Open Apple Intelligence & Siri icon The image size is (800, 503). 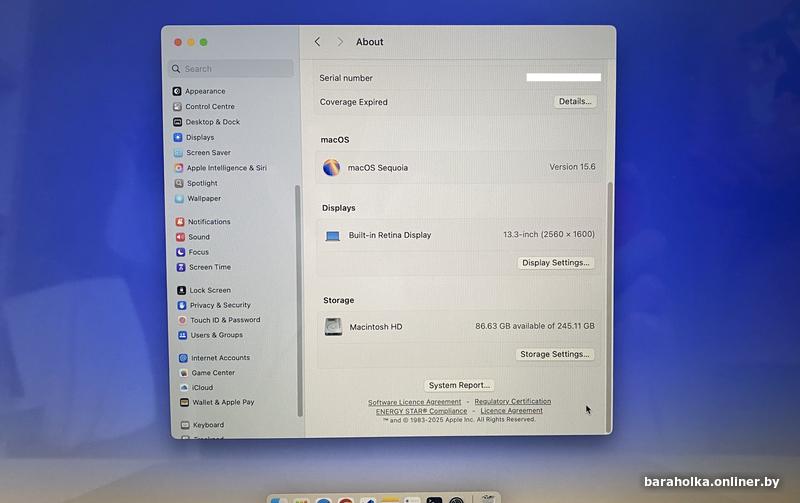(179, 168)
